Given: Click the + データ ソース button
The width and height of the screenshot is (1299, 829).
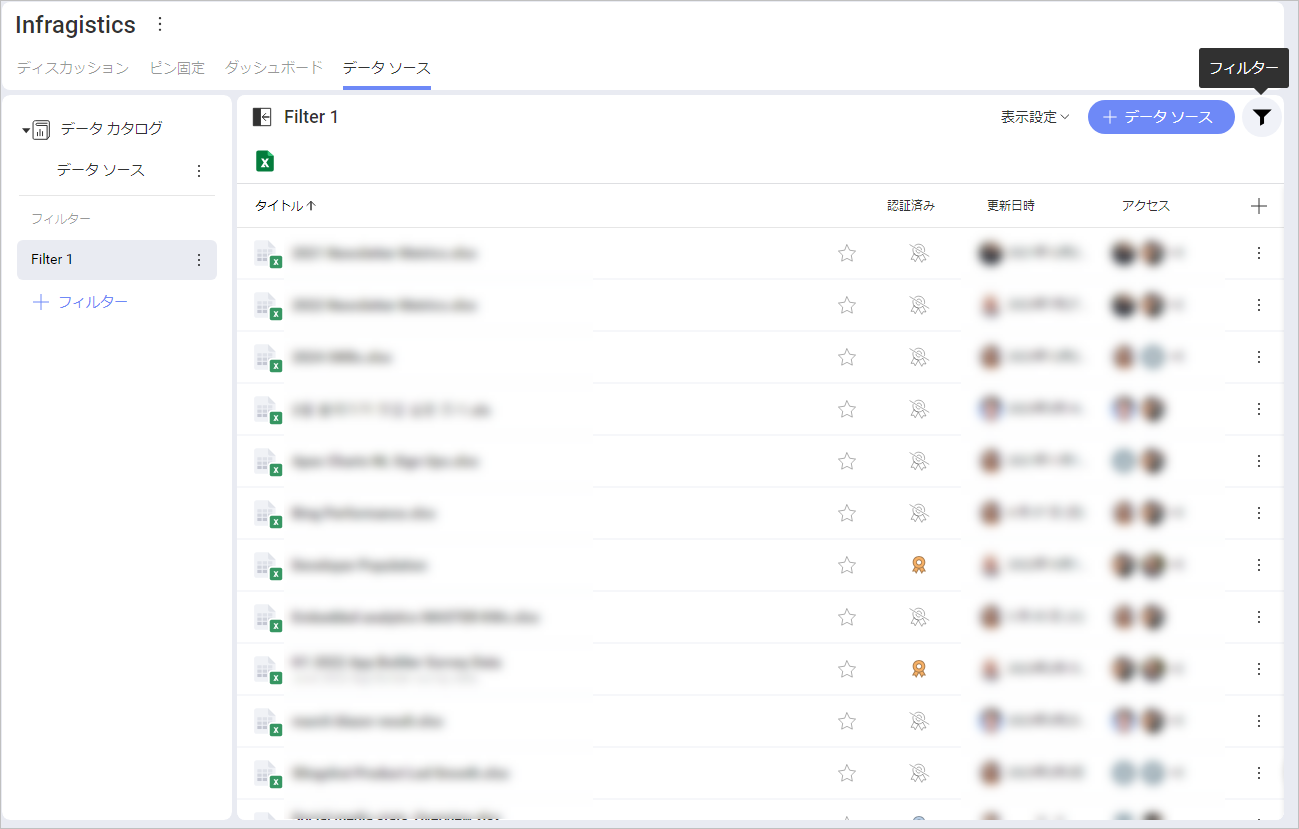Looking at the screenshot, I should (1161, 117).
